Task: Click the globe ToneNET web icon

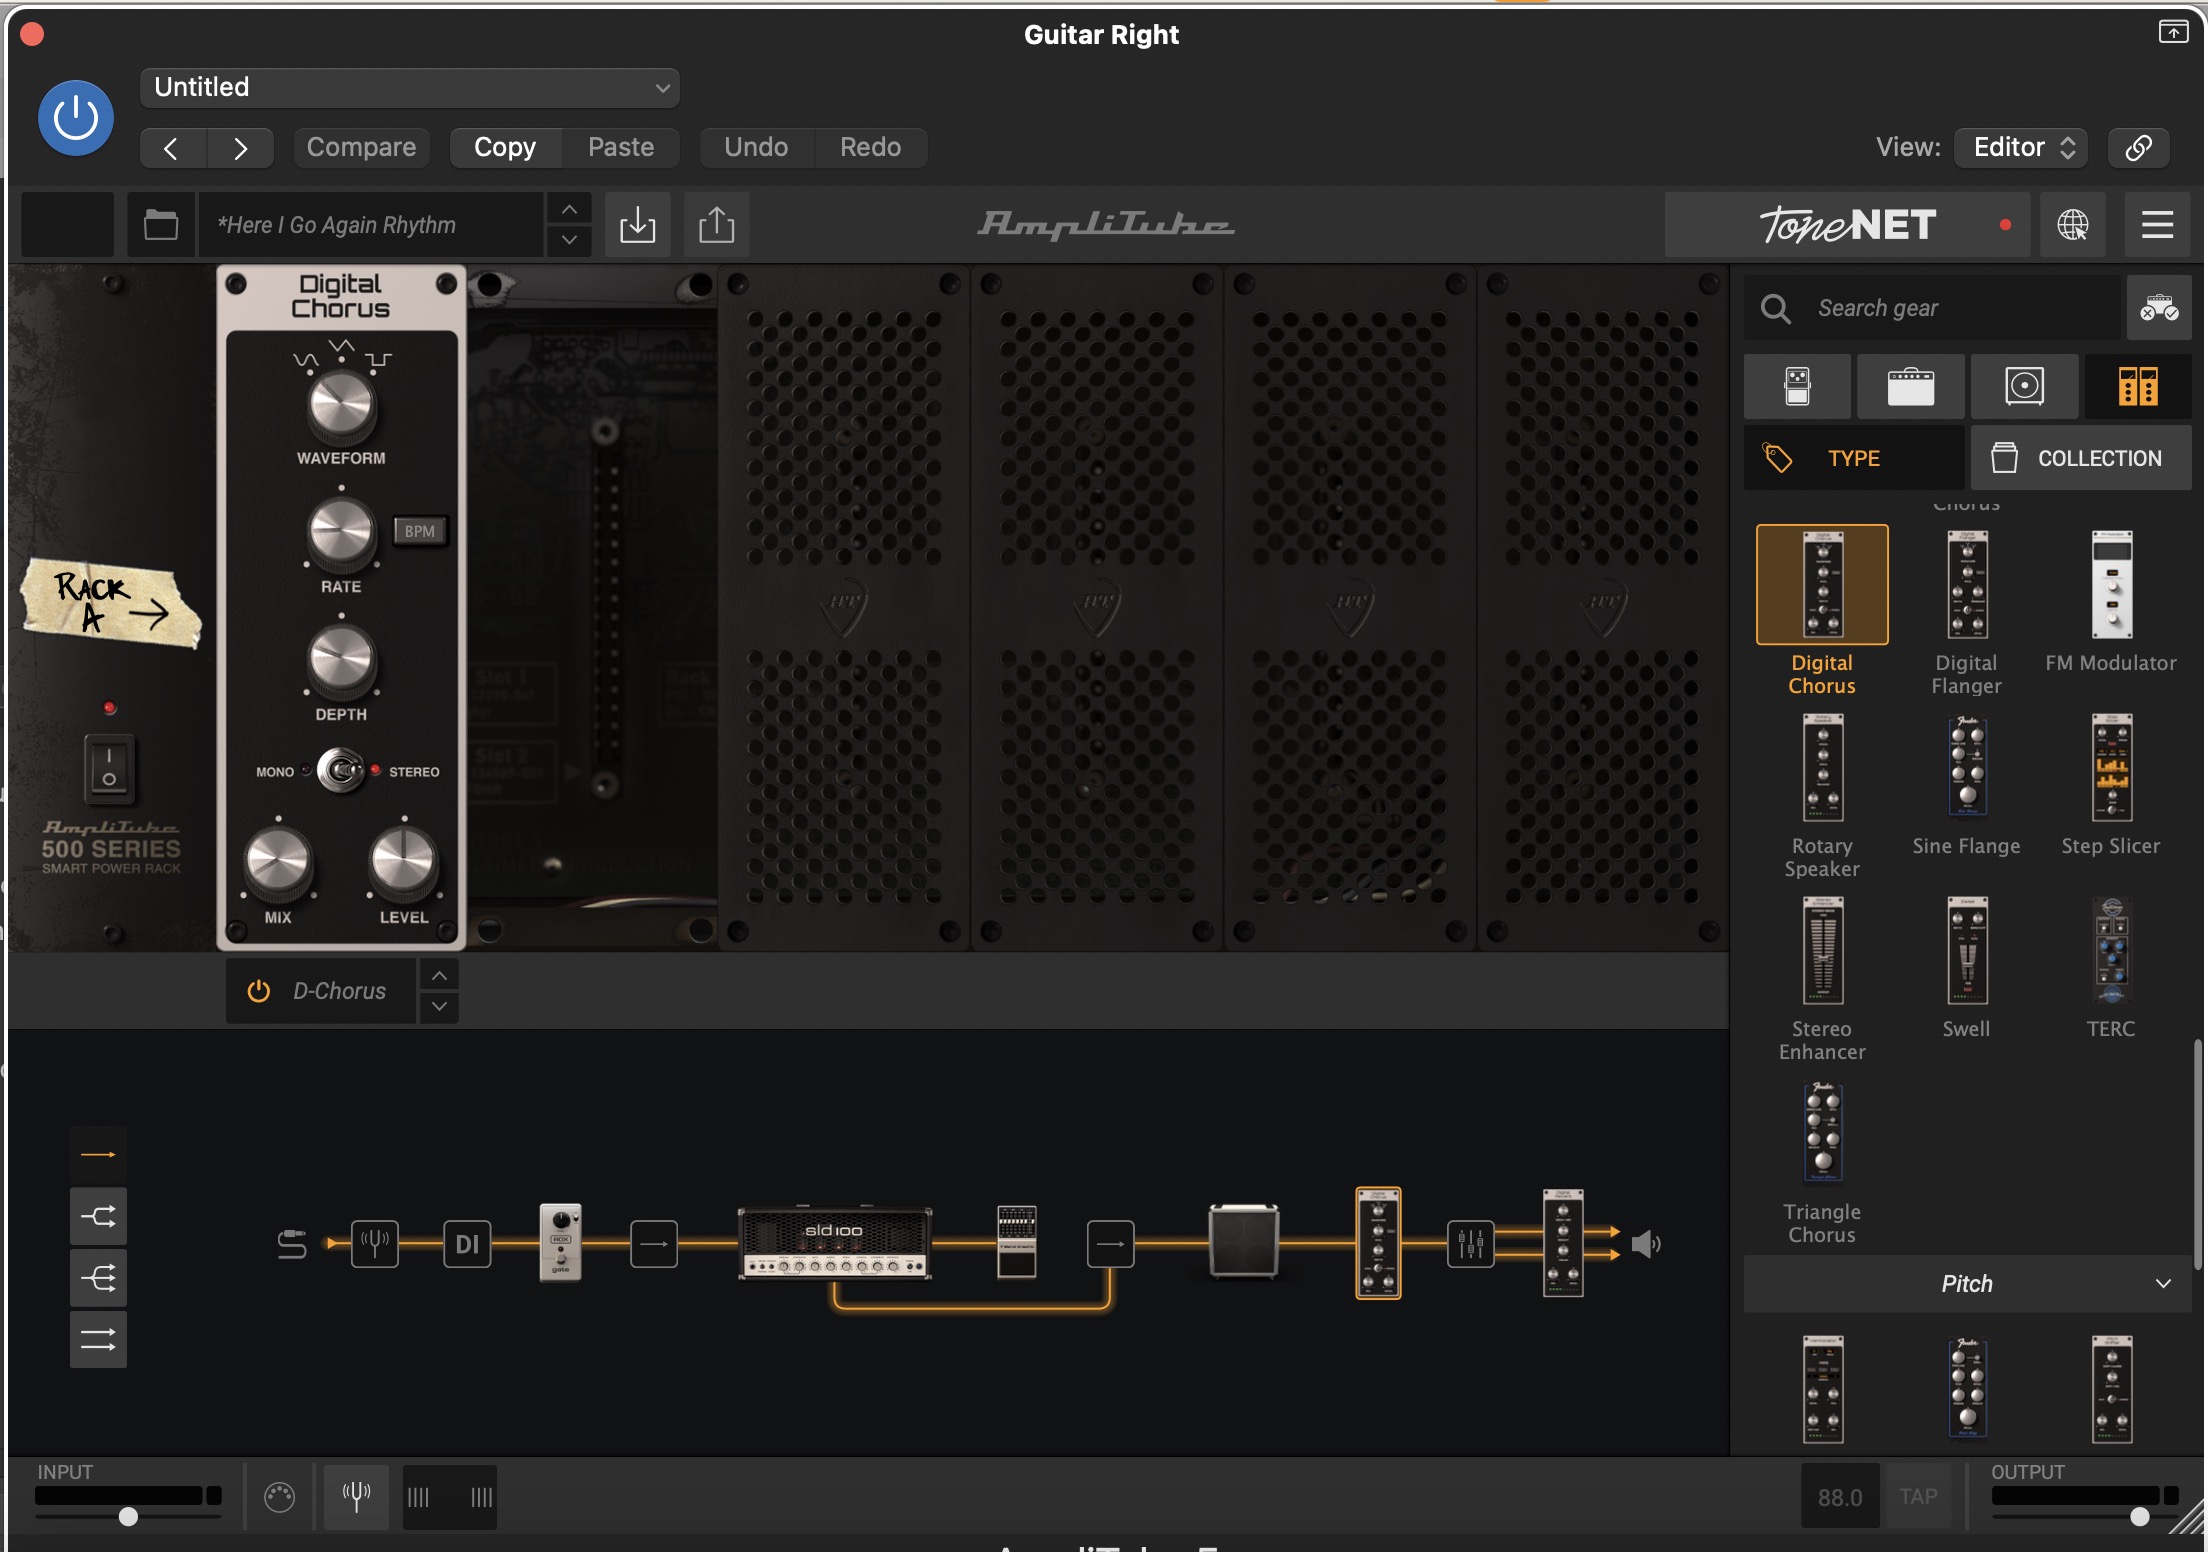Action: [2072, 225]
